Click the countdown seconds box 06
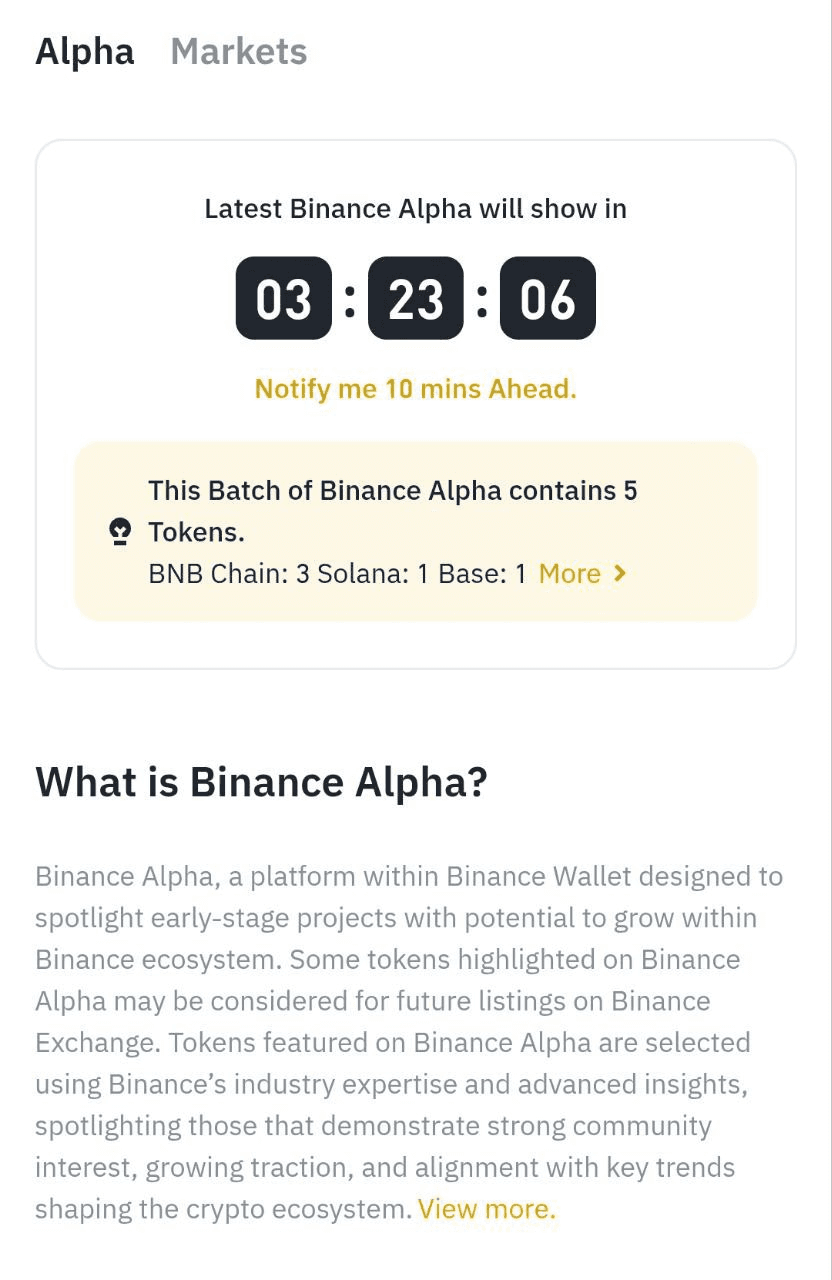The width and height of the screenshot is (832, 1280). 548,298
